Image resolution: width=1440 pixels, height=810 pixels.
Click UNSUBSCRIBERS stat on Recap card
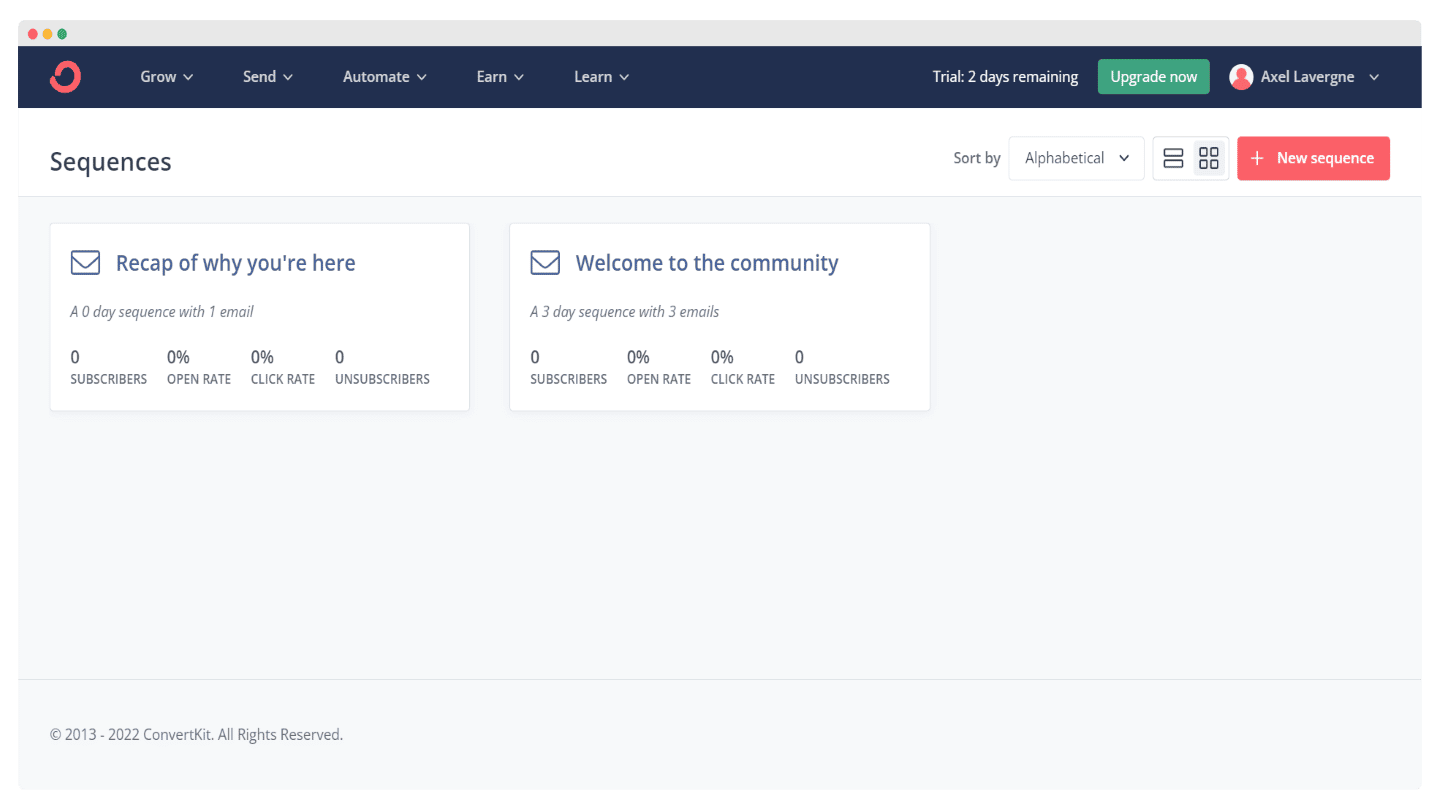[382, 367]
